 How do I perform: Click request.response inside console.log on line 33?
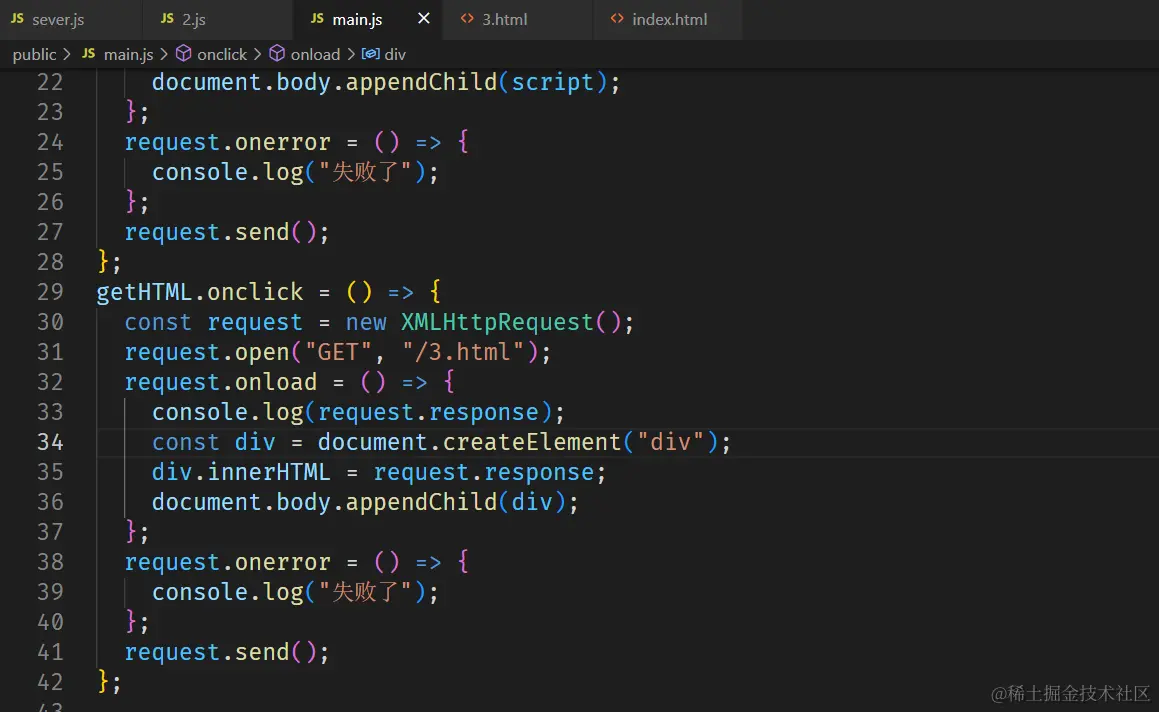[428, 412]
